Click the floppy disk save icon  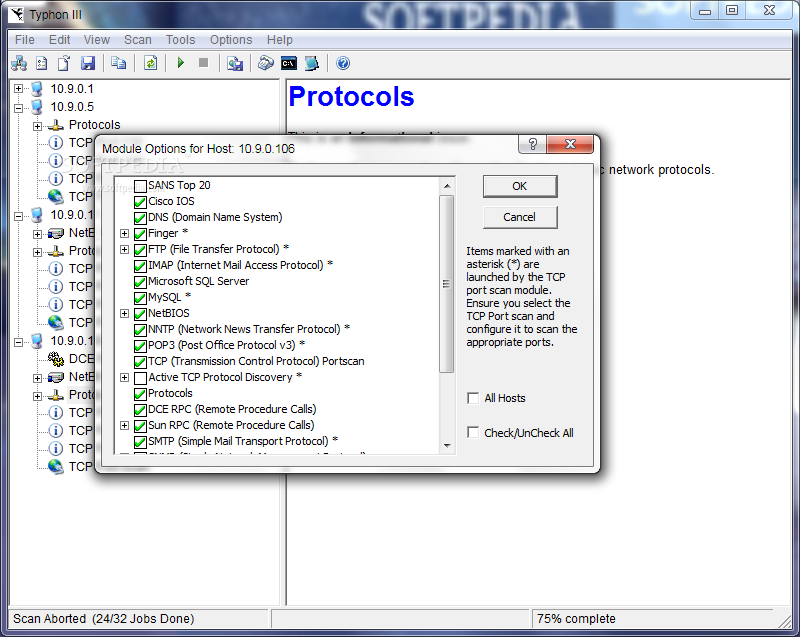(88, 63)
